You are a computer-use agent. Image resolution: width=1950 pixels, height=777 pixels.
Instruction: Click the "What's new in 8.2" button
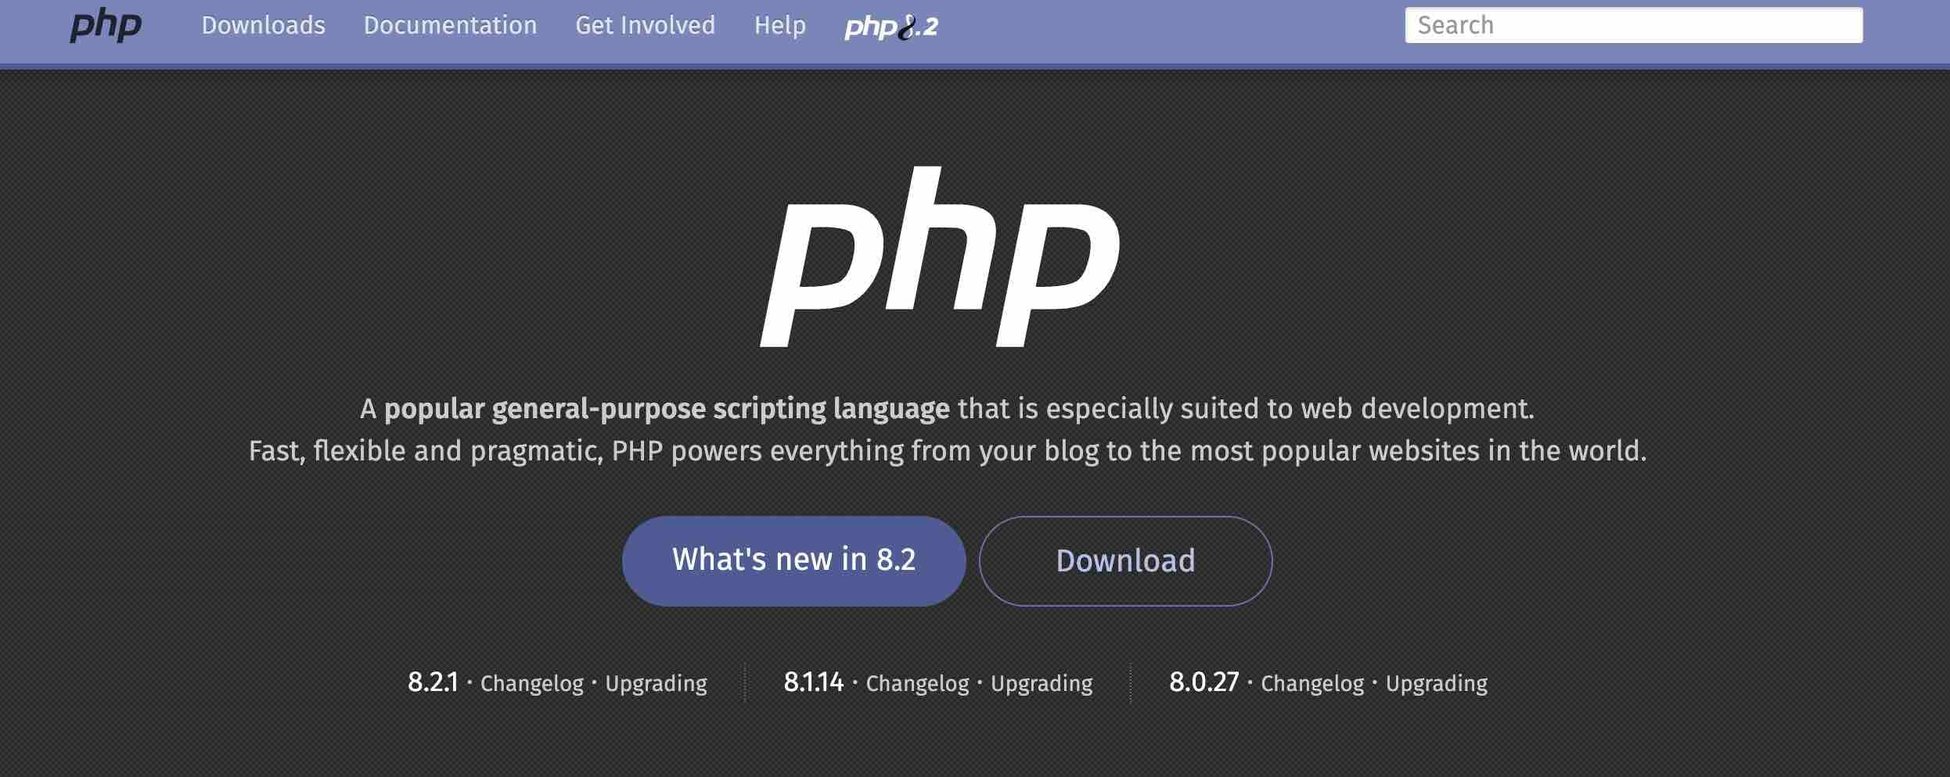tap(793, 560)
